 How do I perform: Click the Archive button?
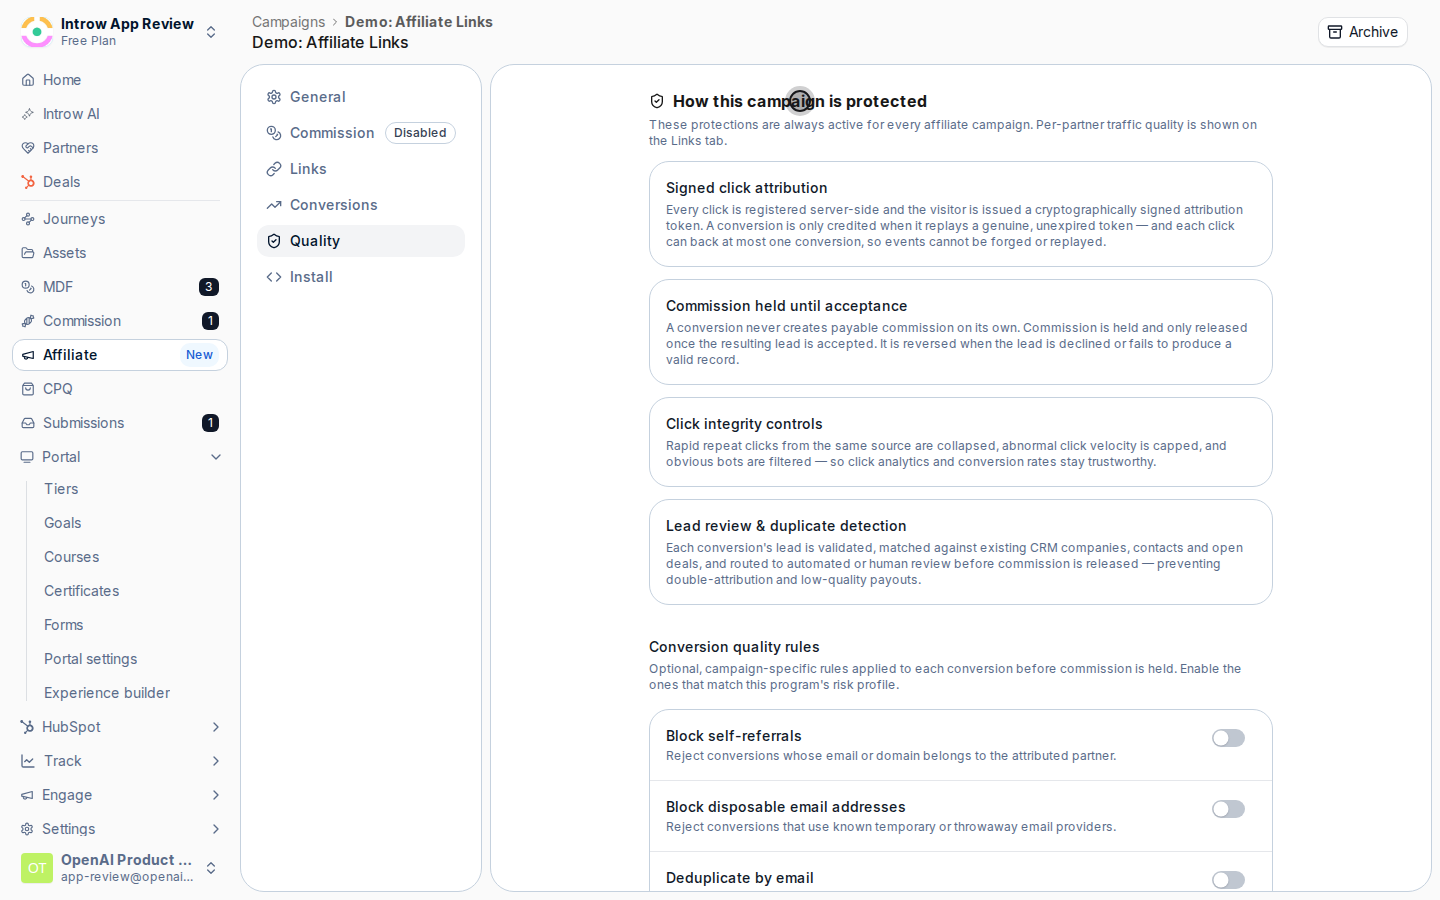(x=1363, y=32)
